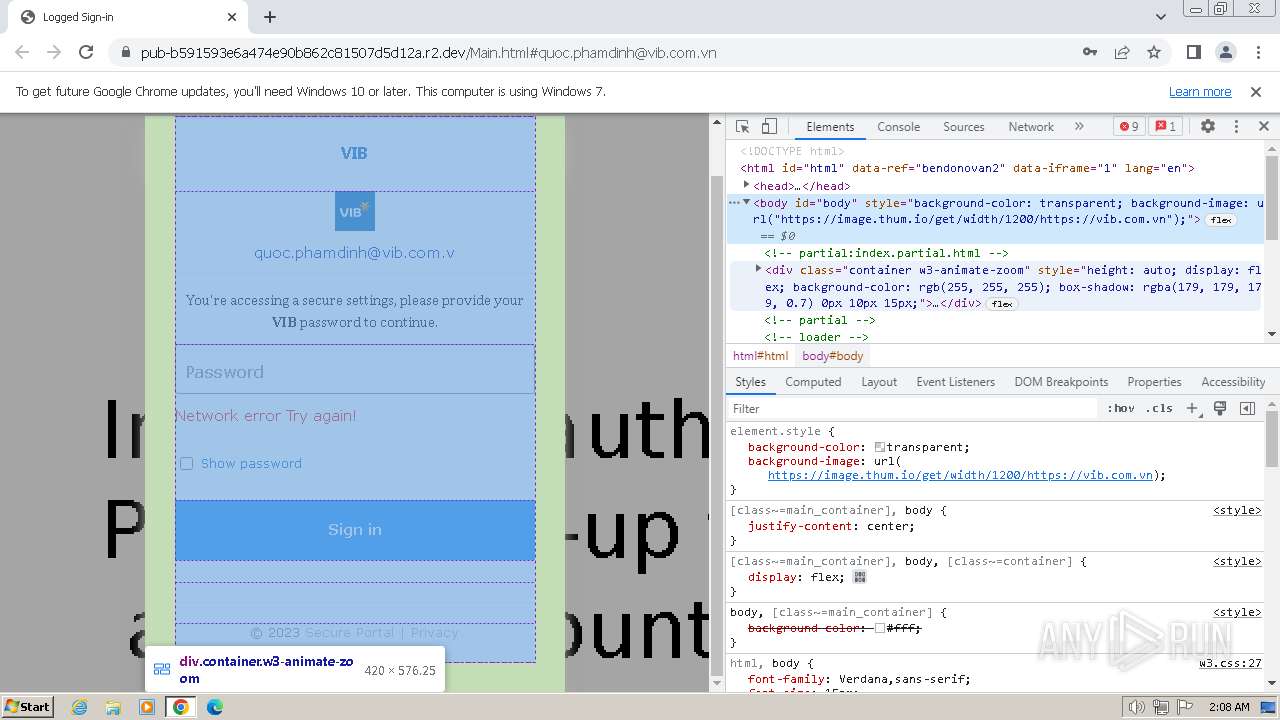Open the Windows Start menu
This screenshot has height=720, width=1280.
click(27, 706)
